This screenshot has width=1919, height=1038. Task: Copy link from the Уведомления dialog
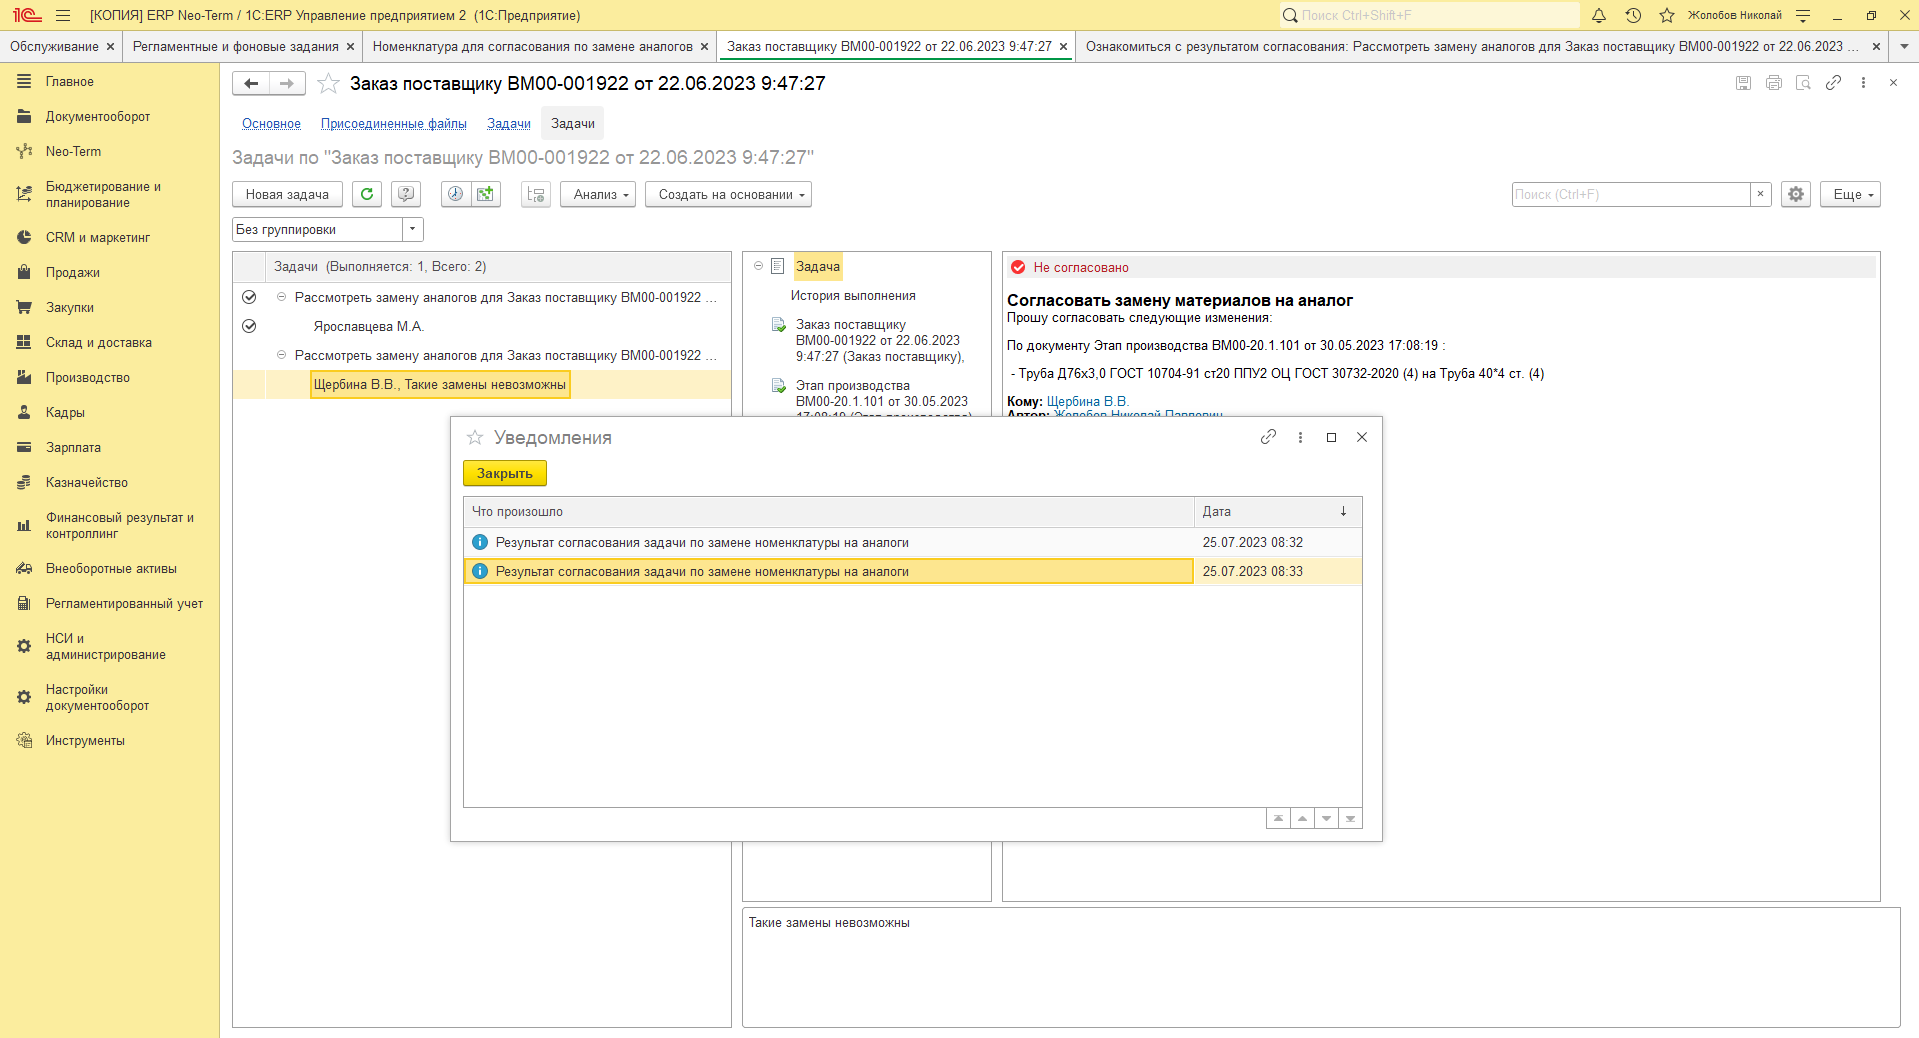[x=1268, y=437]
